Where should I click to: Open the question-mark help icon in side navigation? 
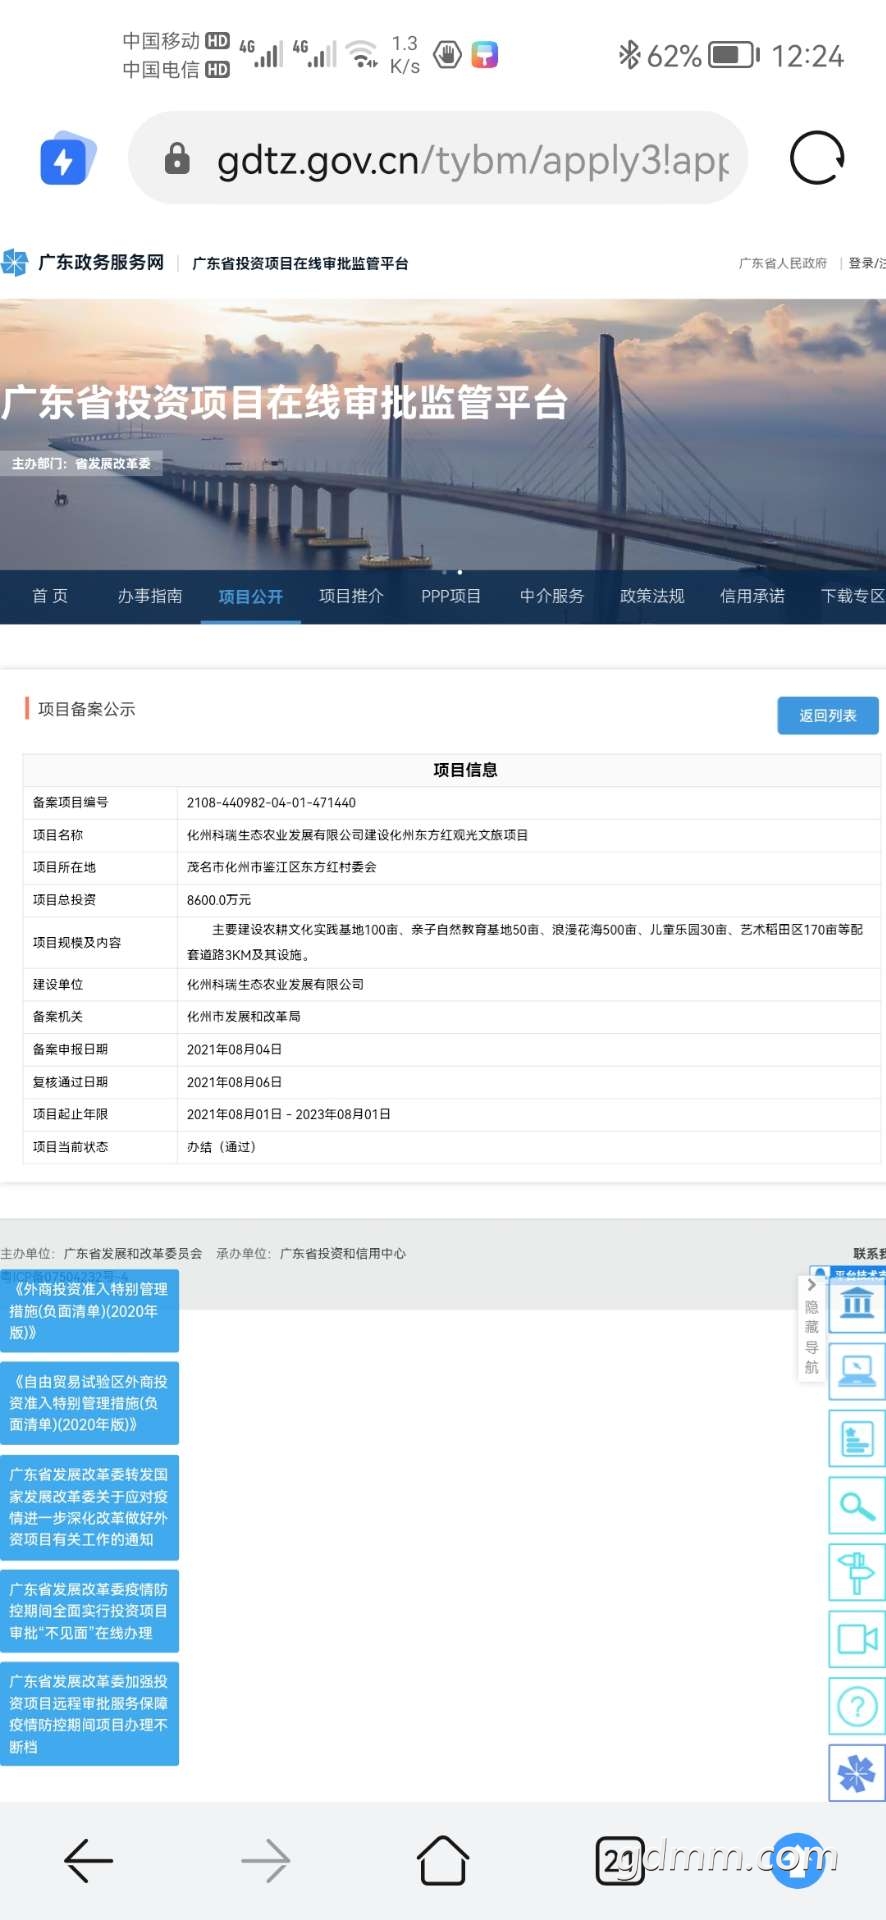click(857, 1706)
